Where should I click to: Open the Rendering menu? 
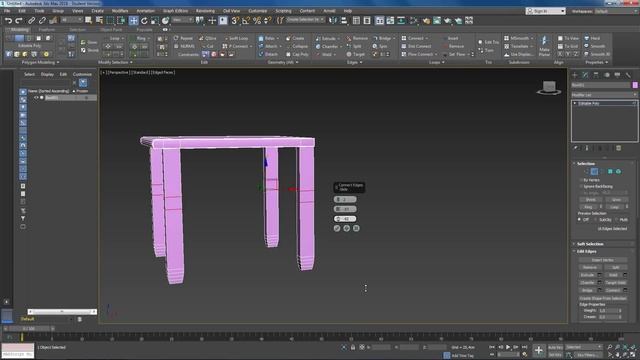pyautogui.click(x=205, y=11)
